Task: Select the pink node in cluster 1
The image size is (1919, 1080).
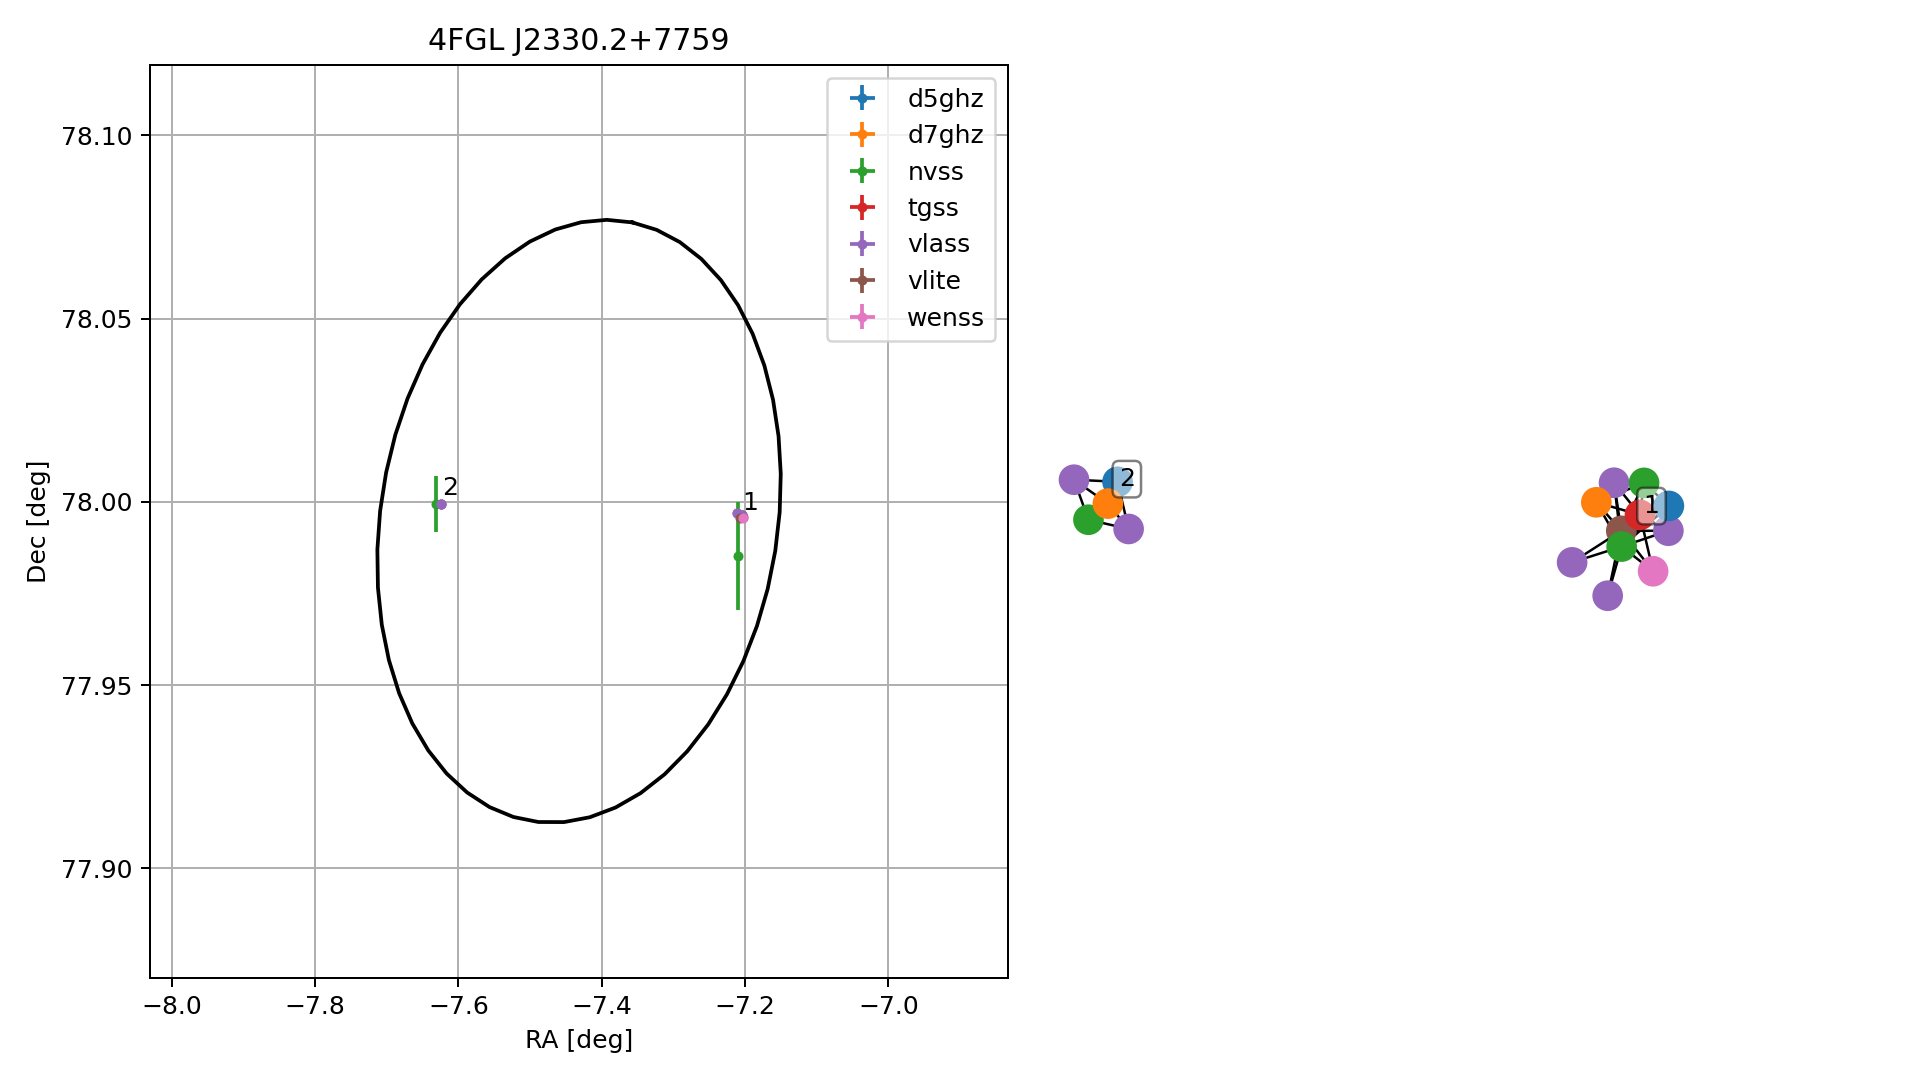Action: point(1653,571)
